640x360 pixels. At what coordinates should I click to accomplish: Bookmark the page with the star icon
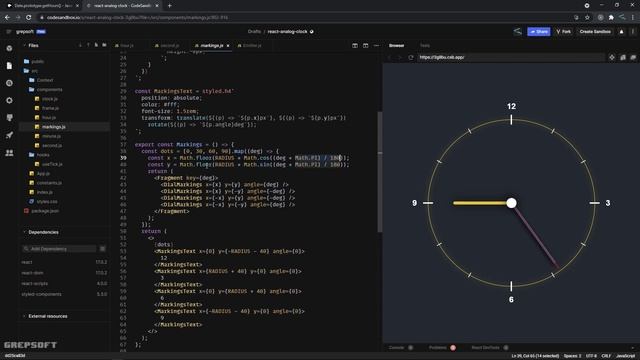coord(587,18)
